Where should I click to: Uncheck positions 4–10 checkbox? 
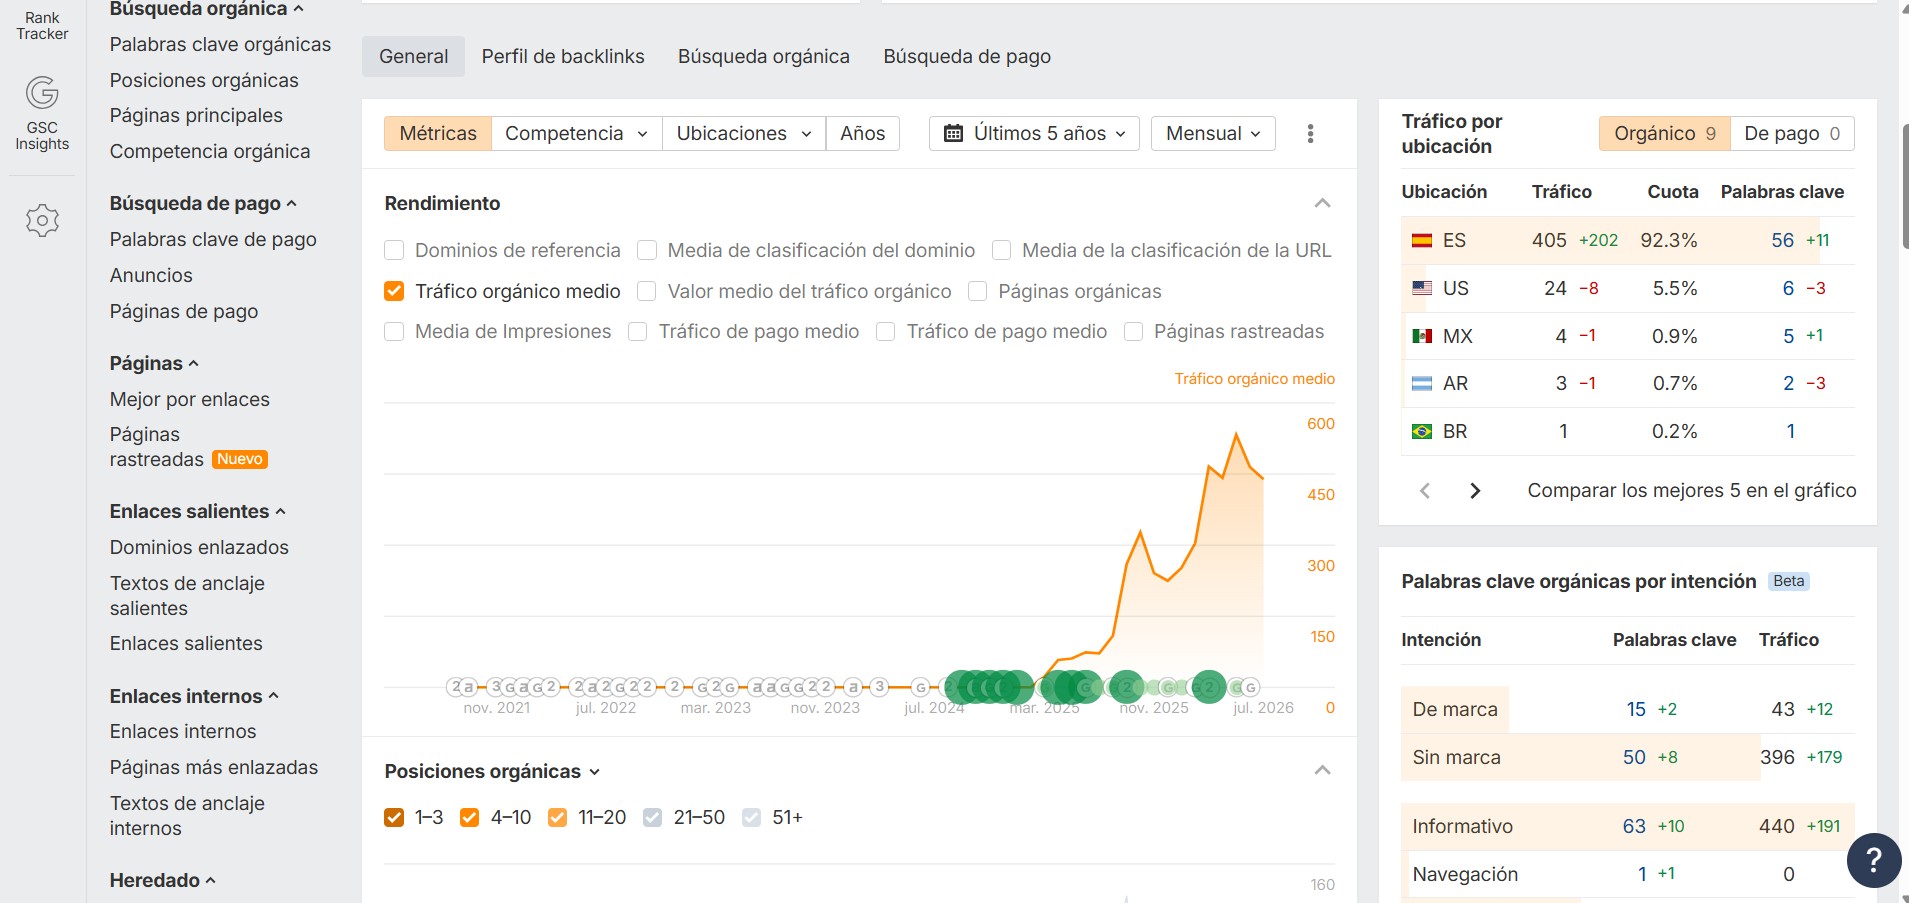tap(469, 817)
